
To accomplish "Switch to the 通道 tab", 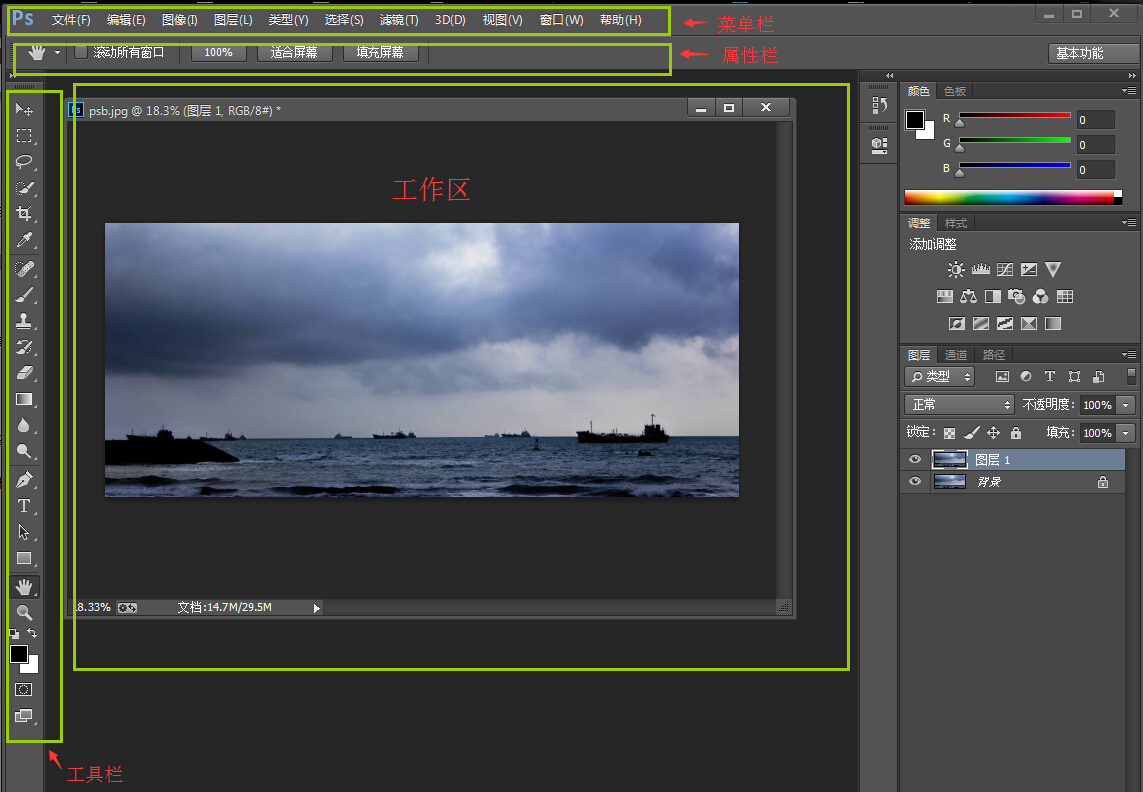I will pos(956,355).
